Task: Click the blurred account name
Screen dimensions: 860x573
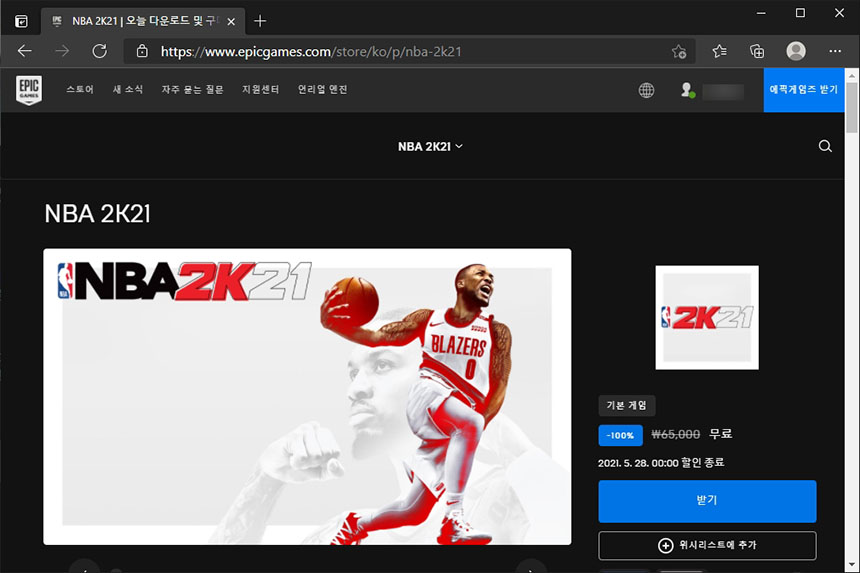Action: pos(723,91)
